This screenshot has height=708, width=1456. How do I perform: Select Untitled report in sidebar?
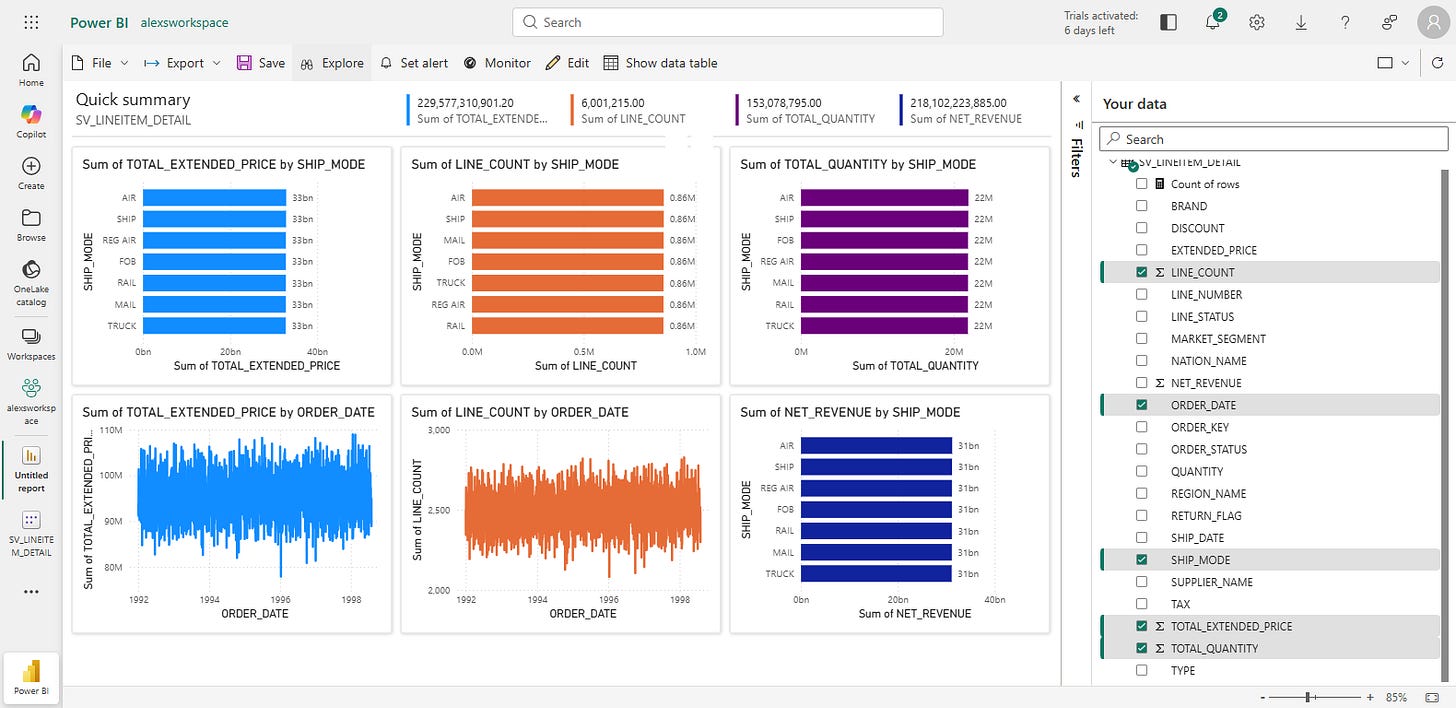pos(31,469)
